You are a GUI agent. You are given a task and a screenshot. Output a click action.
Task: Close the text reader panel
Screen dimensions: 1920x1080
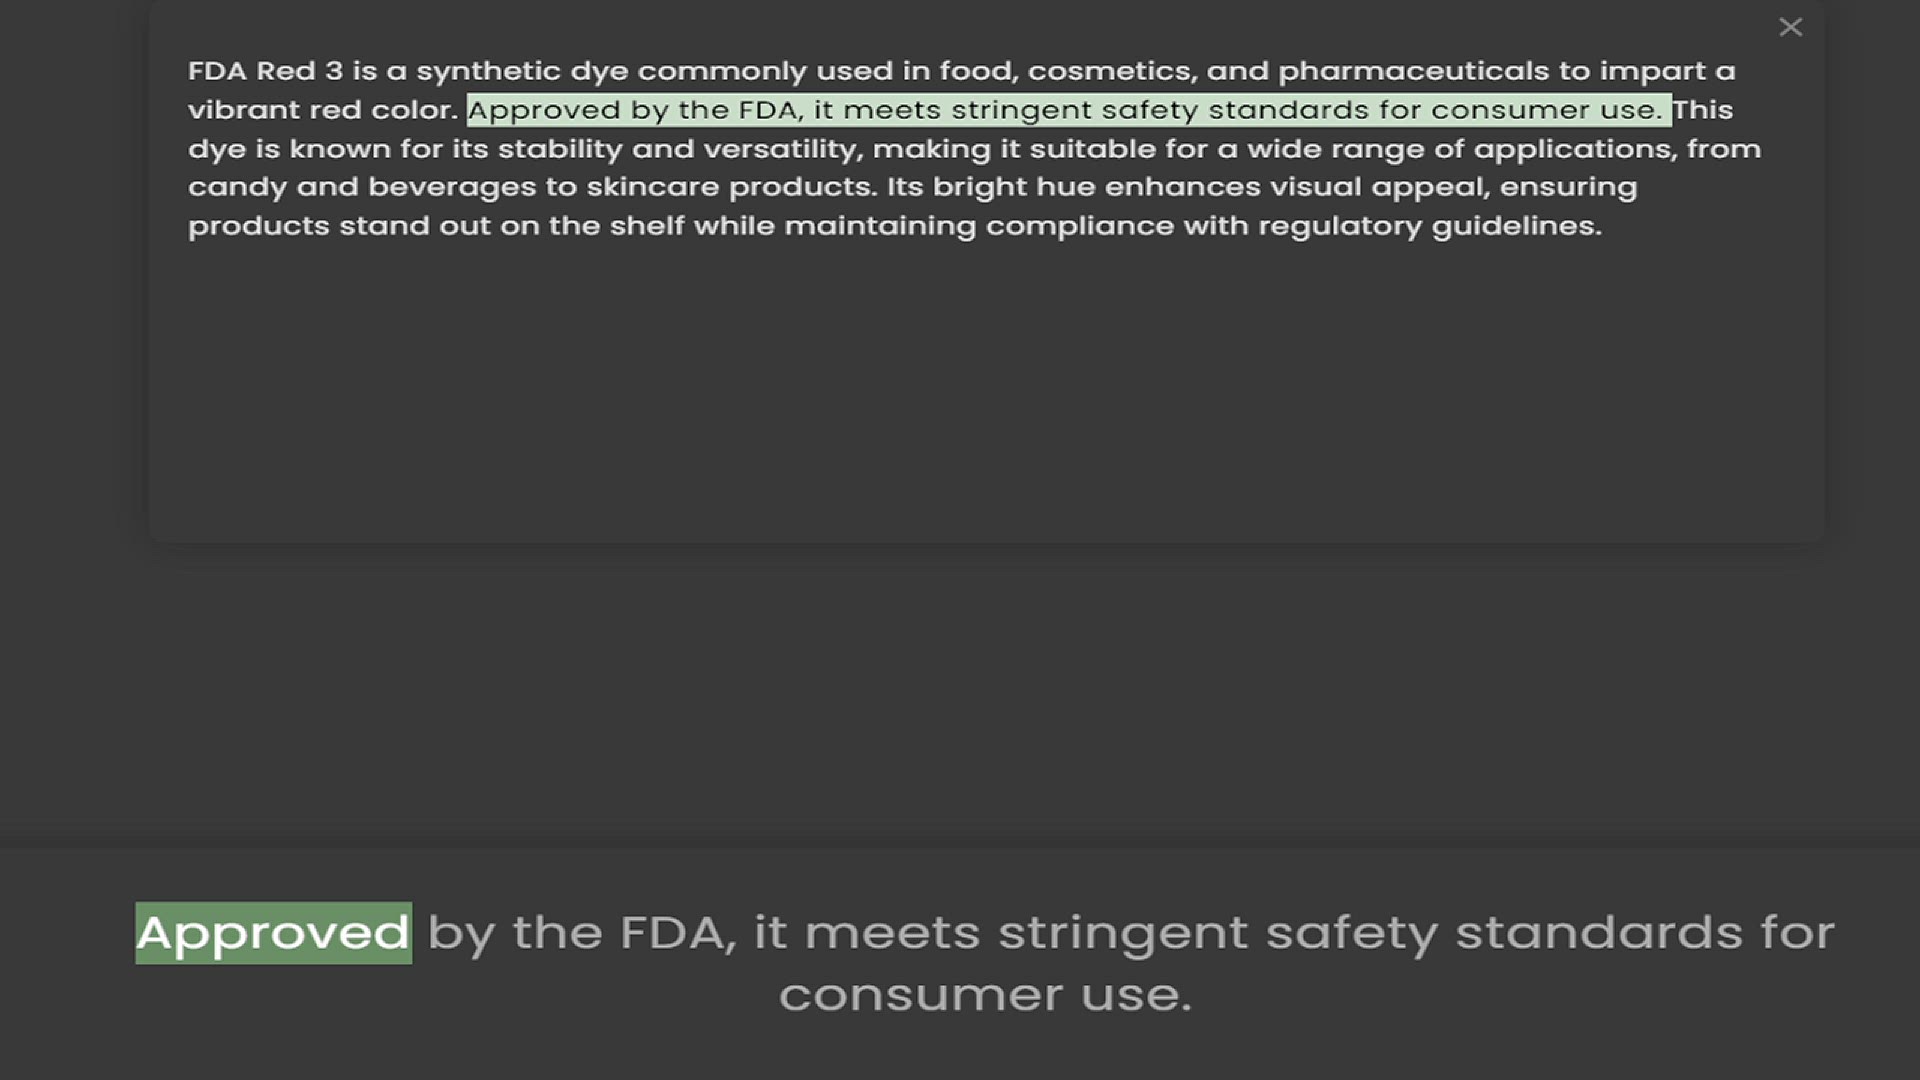coord(1790,27)
